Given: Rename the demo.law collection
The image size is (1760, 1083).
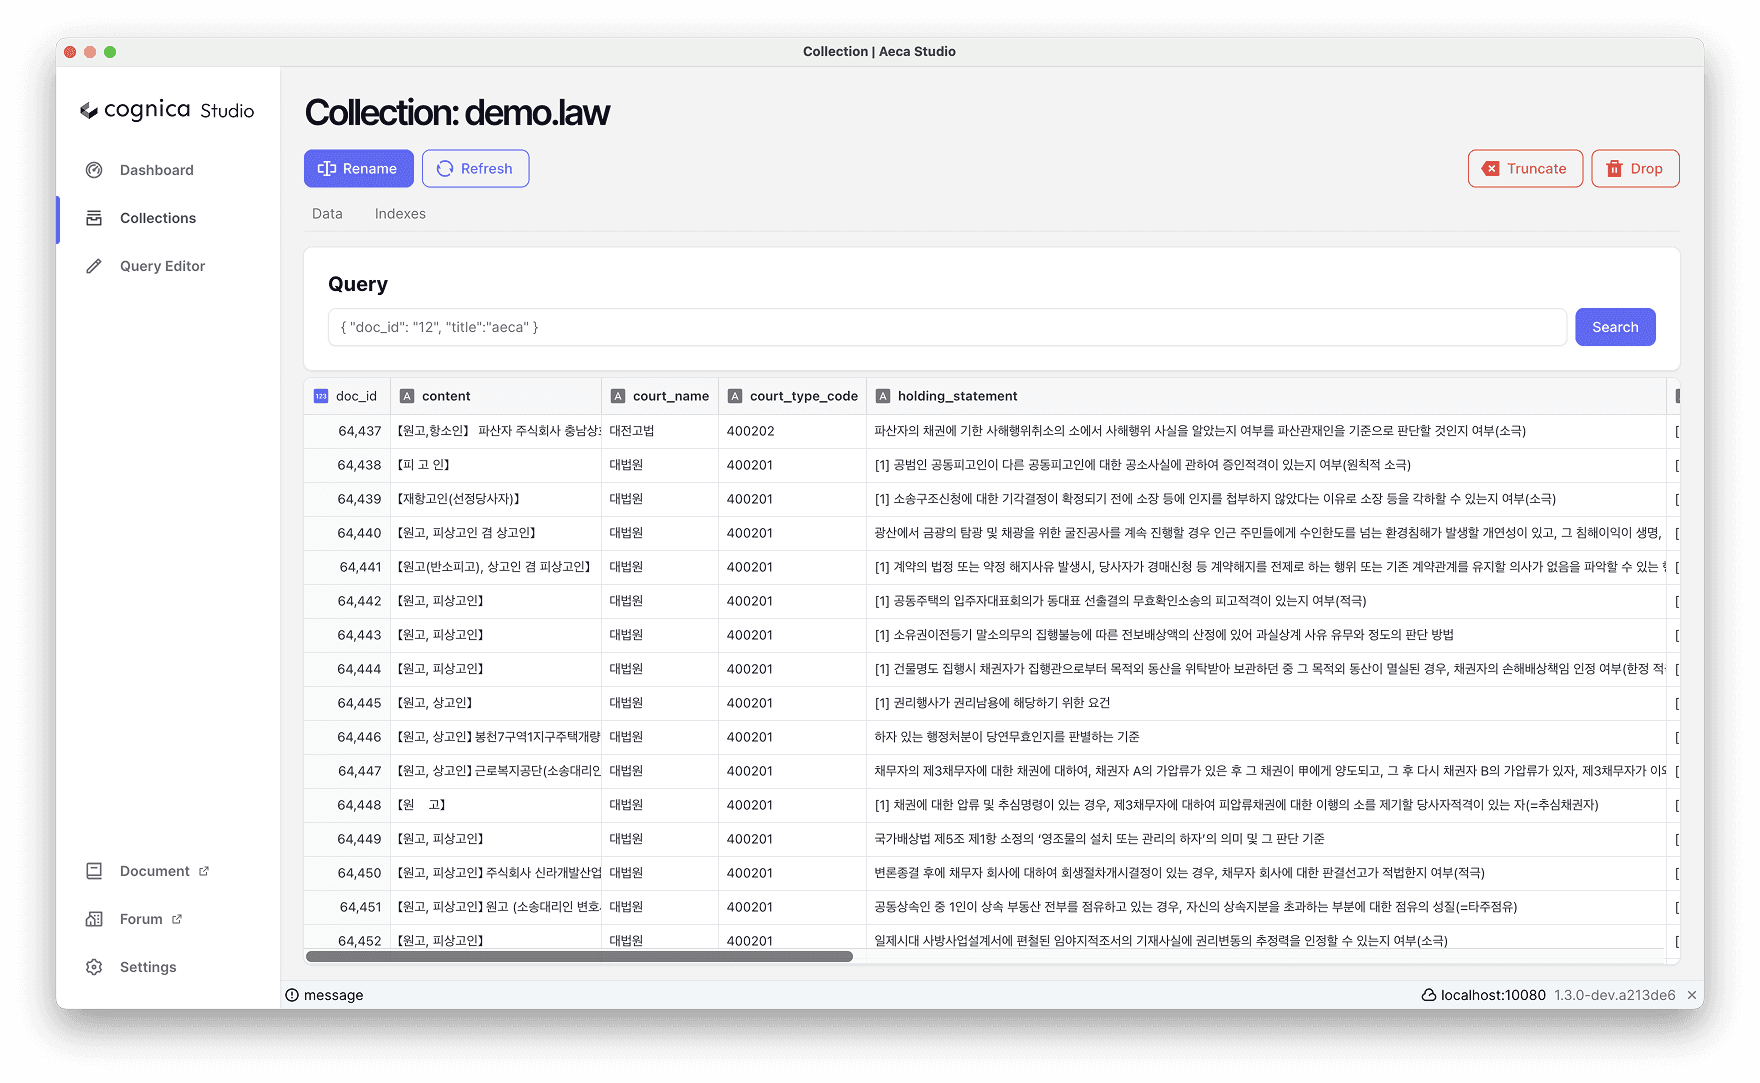Looking at the screenshot, I should (x=358, y=168).
